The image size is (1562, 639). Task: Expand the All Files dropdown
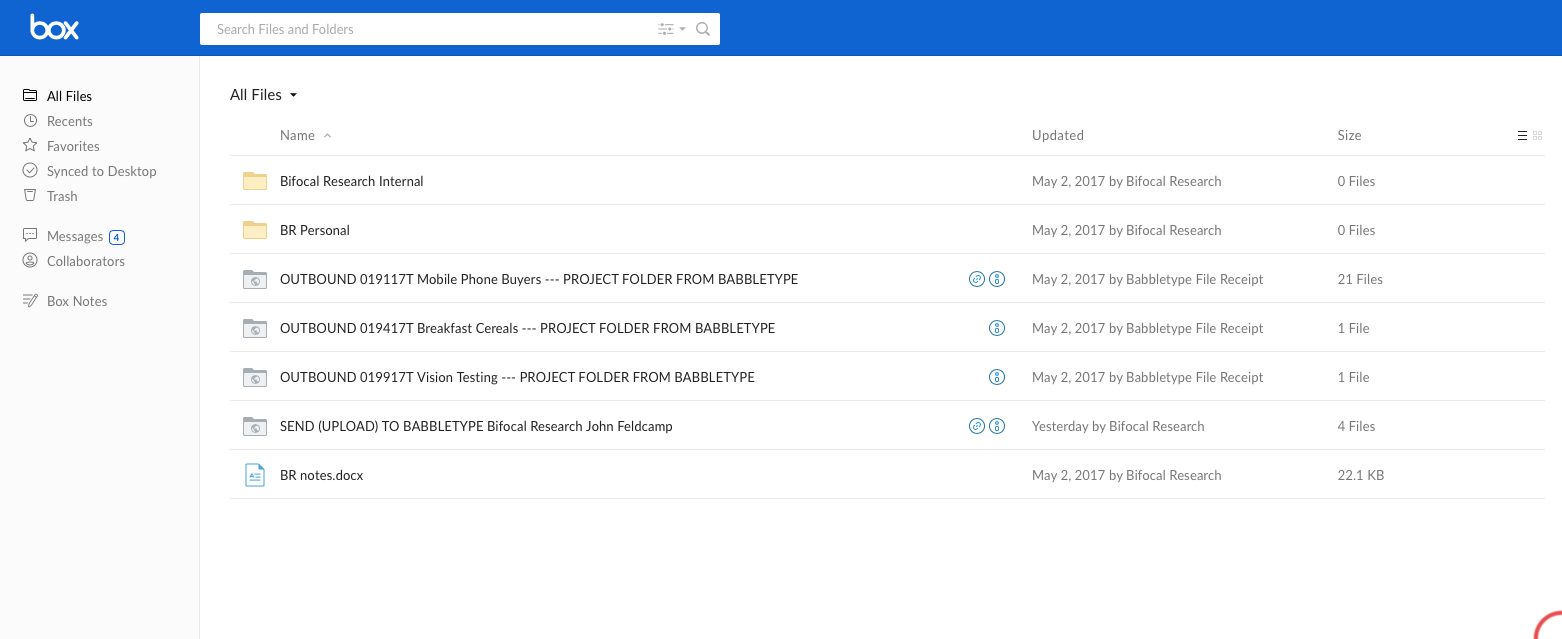(264, 95)
